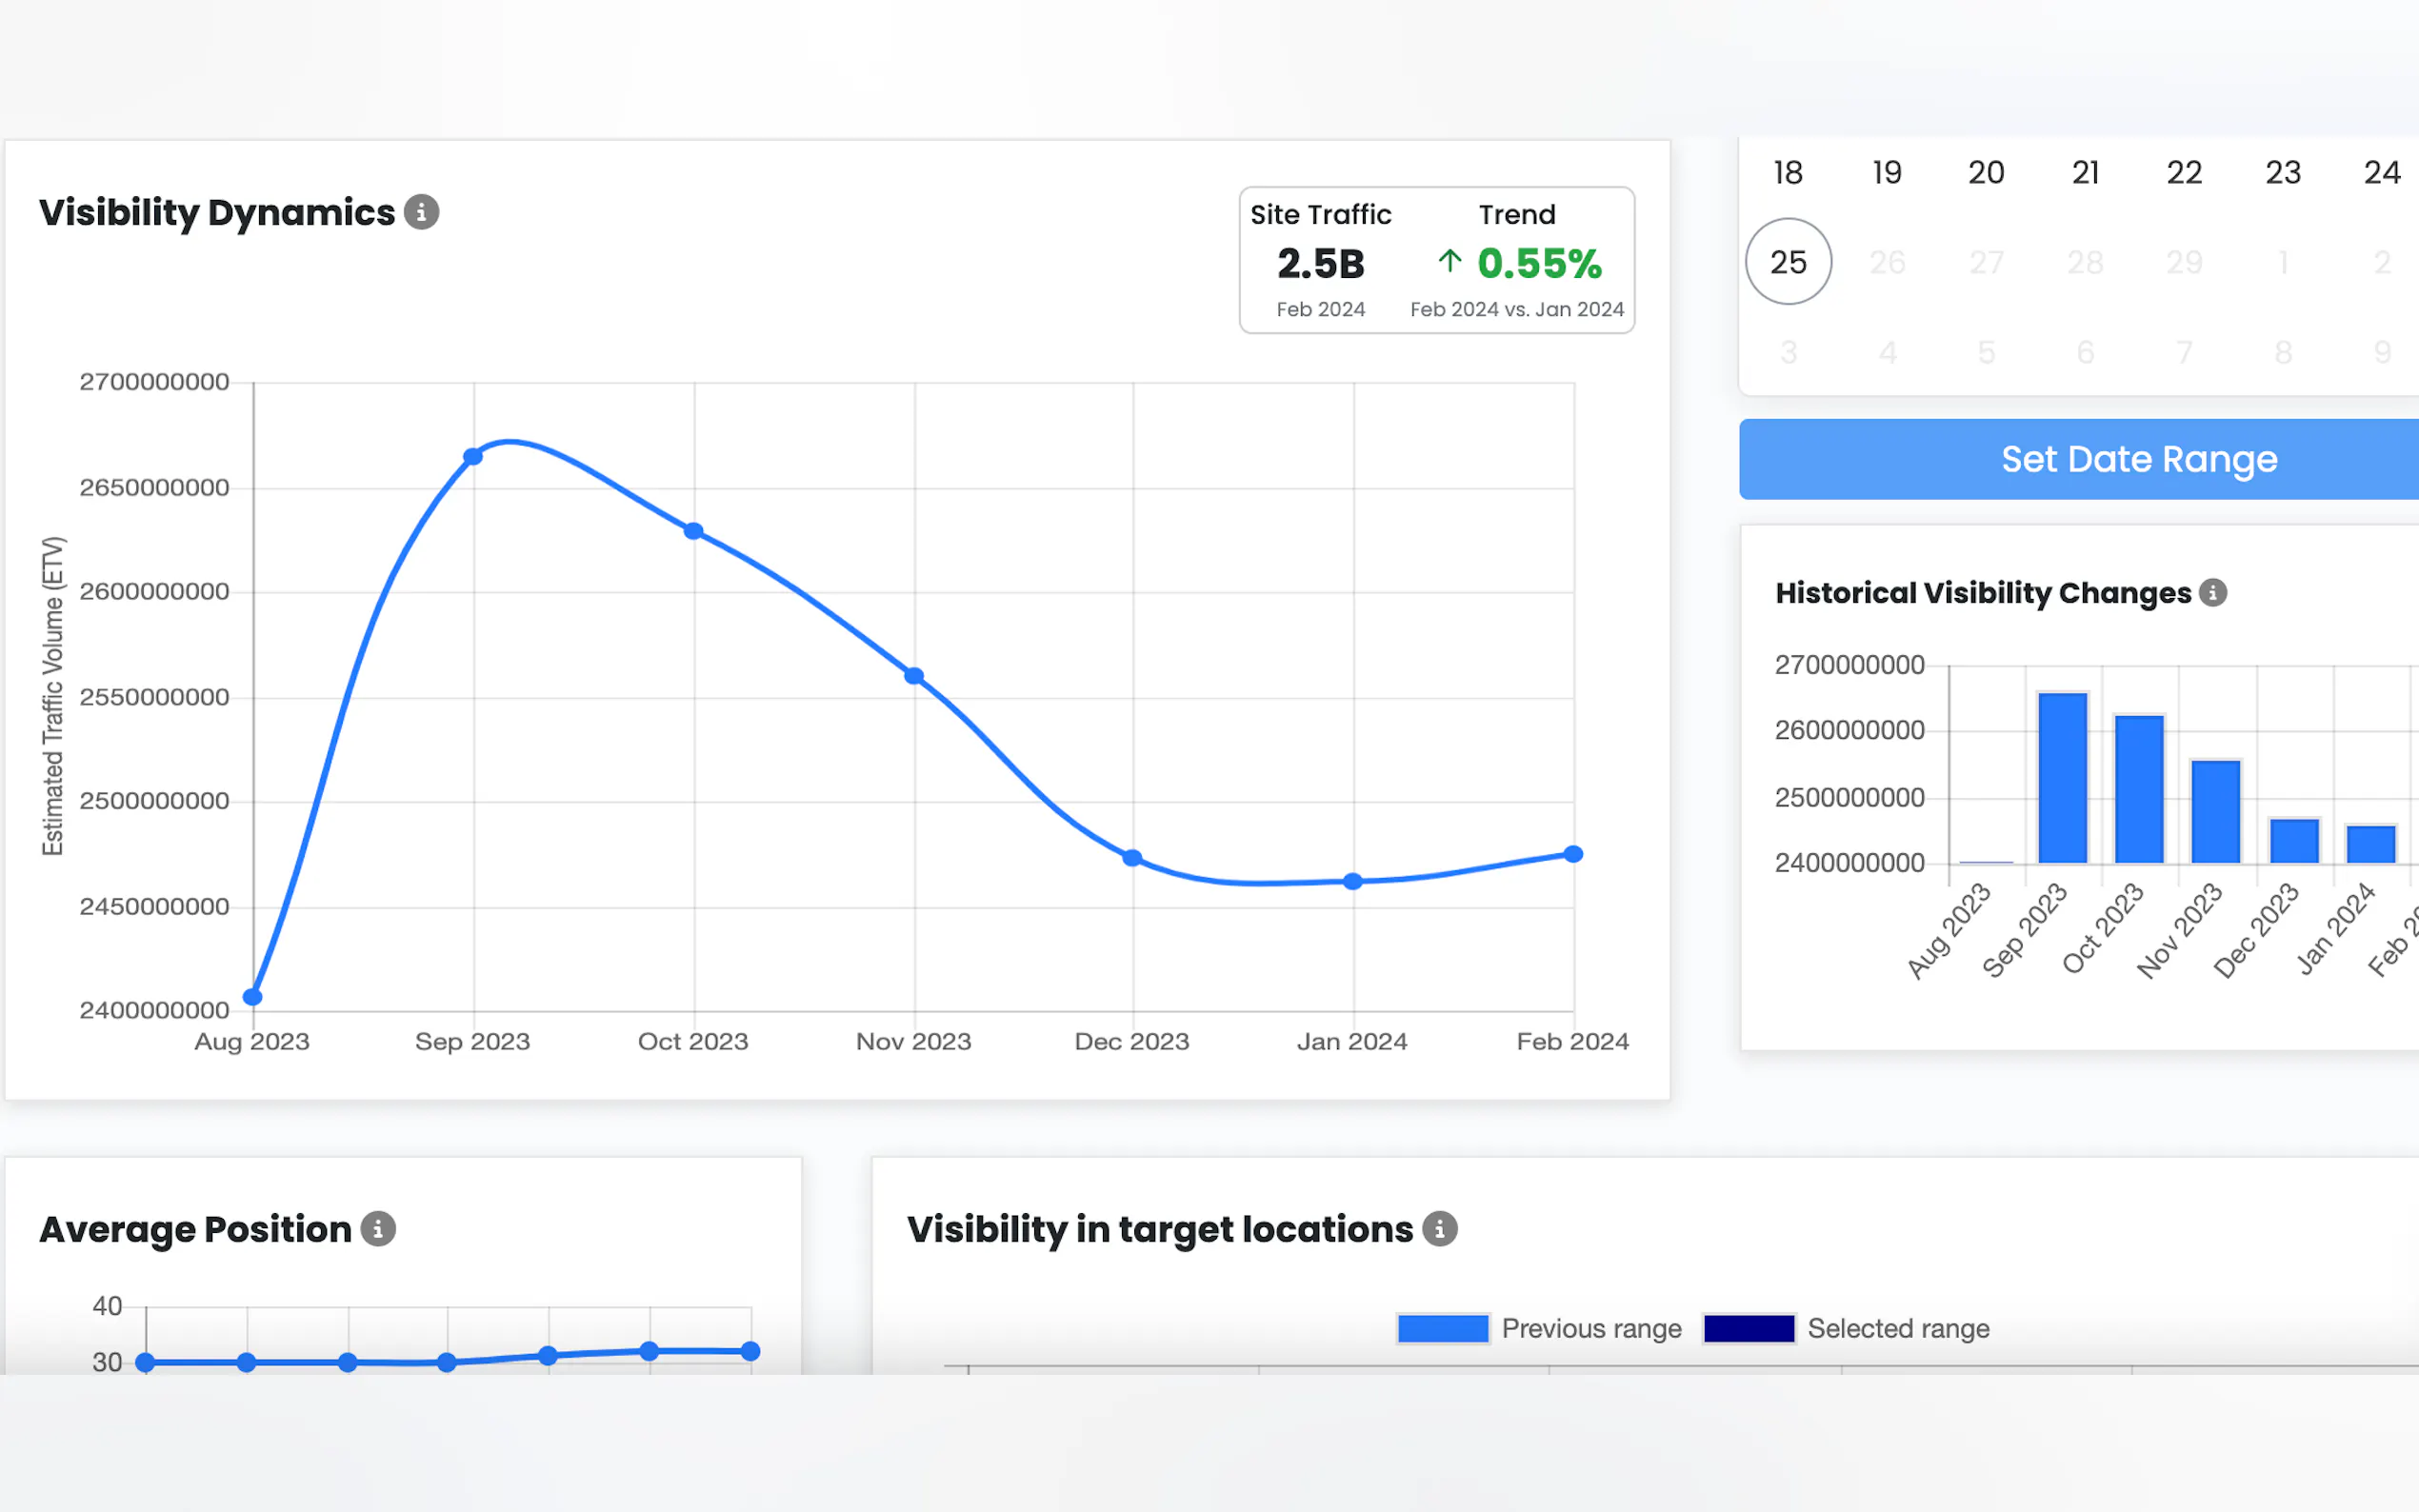Click the Sep 2023 point on line chart
This screenshot has width=2419, height=1512.
click(473, 456)
